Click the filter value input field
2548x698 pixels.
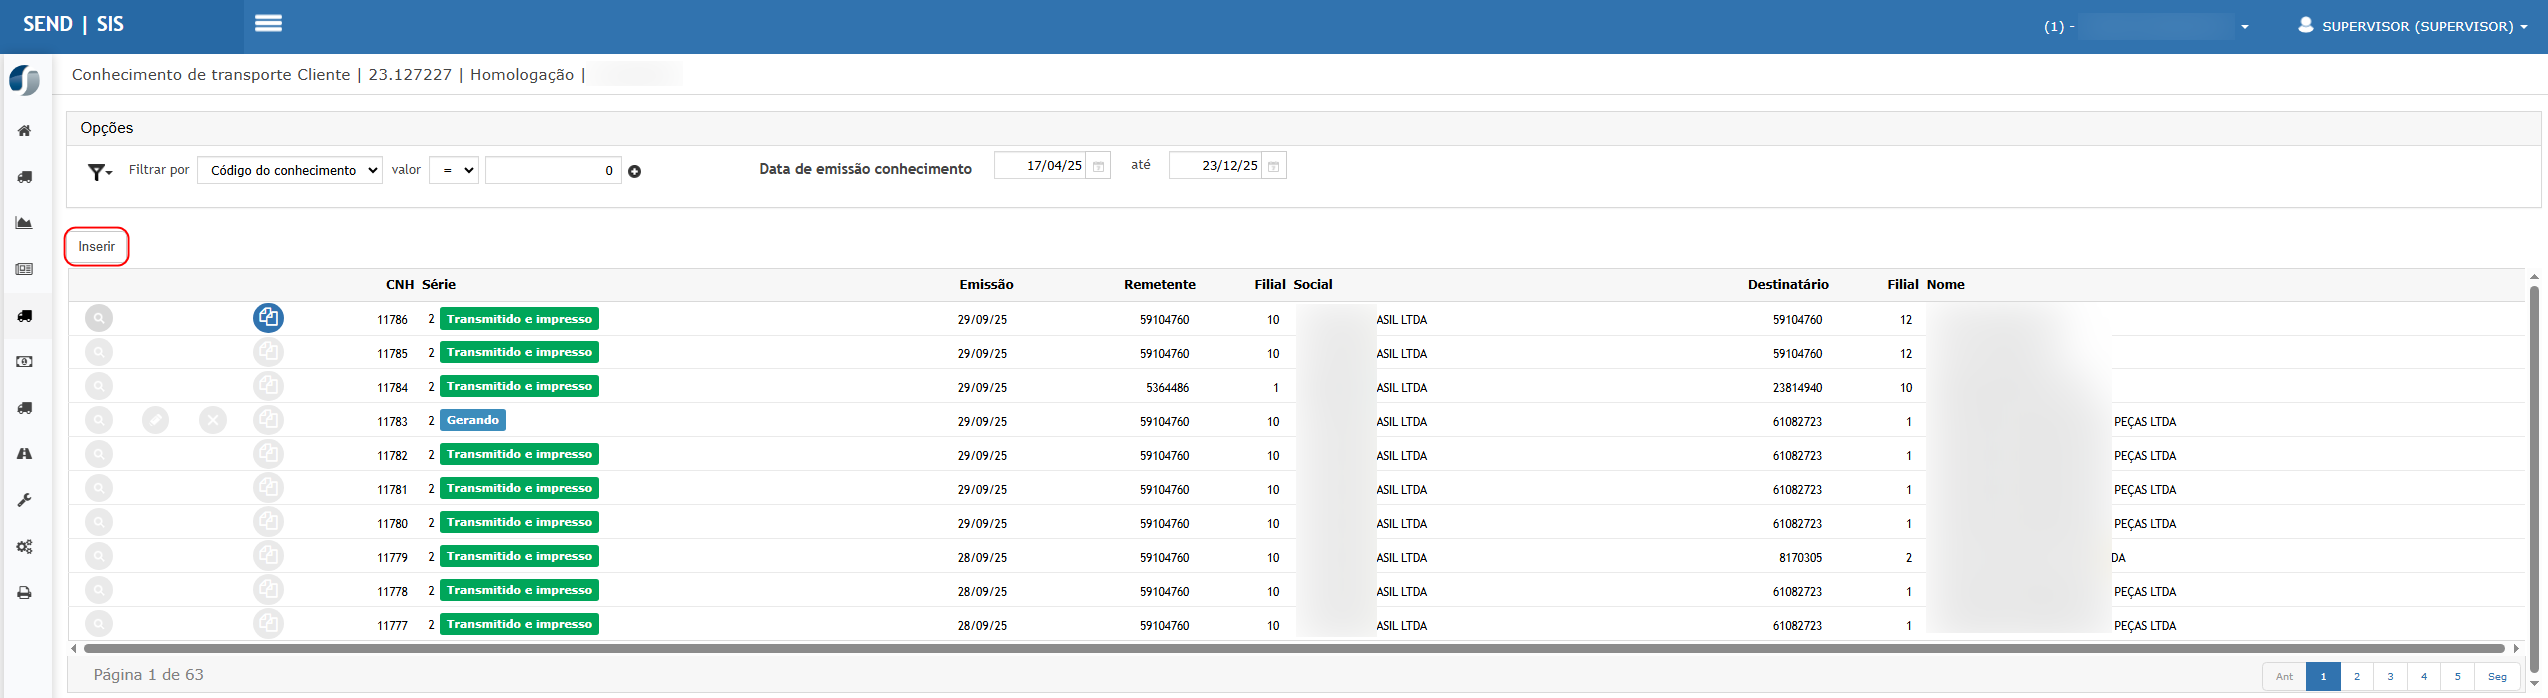(x=552, y=171)
